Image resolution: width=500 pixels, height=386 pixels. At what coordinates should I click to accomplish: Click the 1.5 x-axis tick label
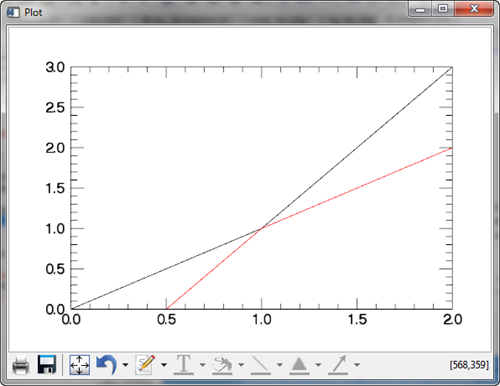[357, 320]
